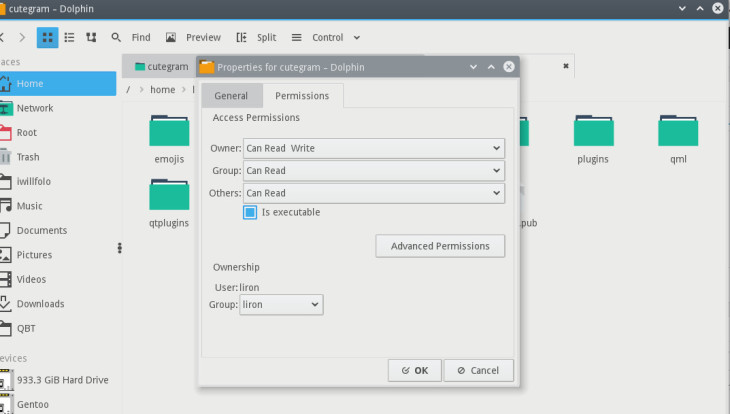Switch to details tree view mode

tap(91, 37)
